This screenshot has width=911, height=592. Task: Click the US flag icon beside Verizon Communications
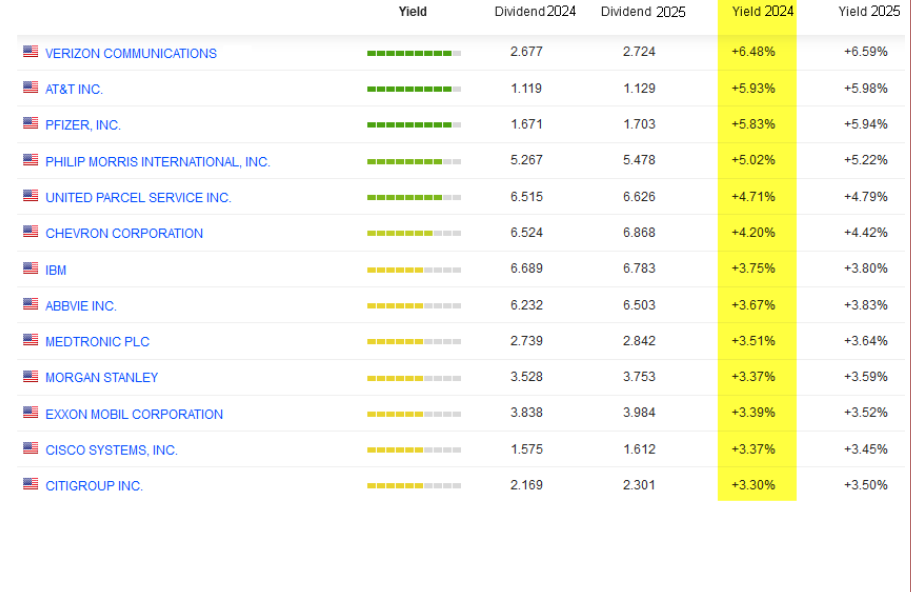(x=30, y=52)
